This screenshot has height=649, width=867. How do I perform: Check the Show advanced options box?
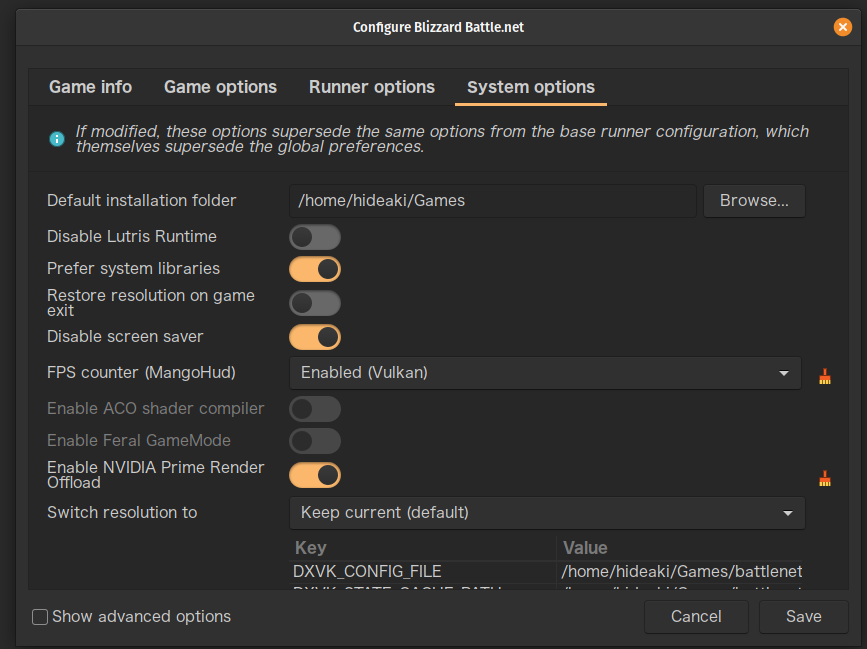tap(40, 617)
